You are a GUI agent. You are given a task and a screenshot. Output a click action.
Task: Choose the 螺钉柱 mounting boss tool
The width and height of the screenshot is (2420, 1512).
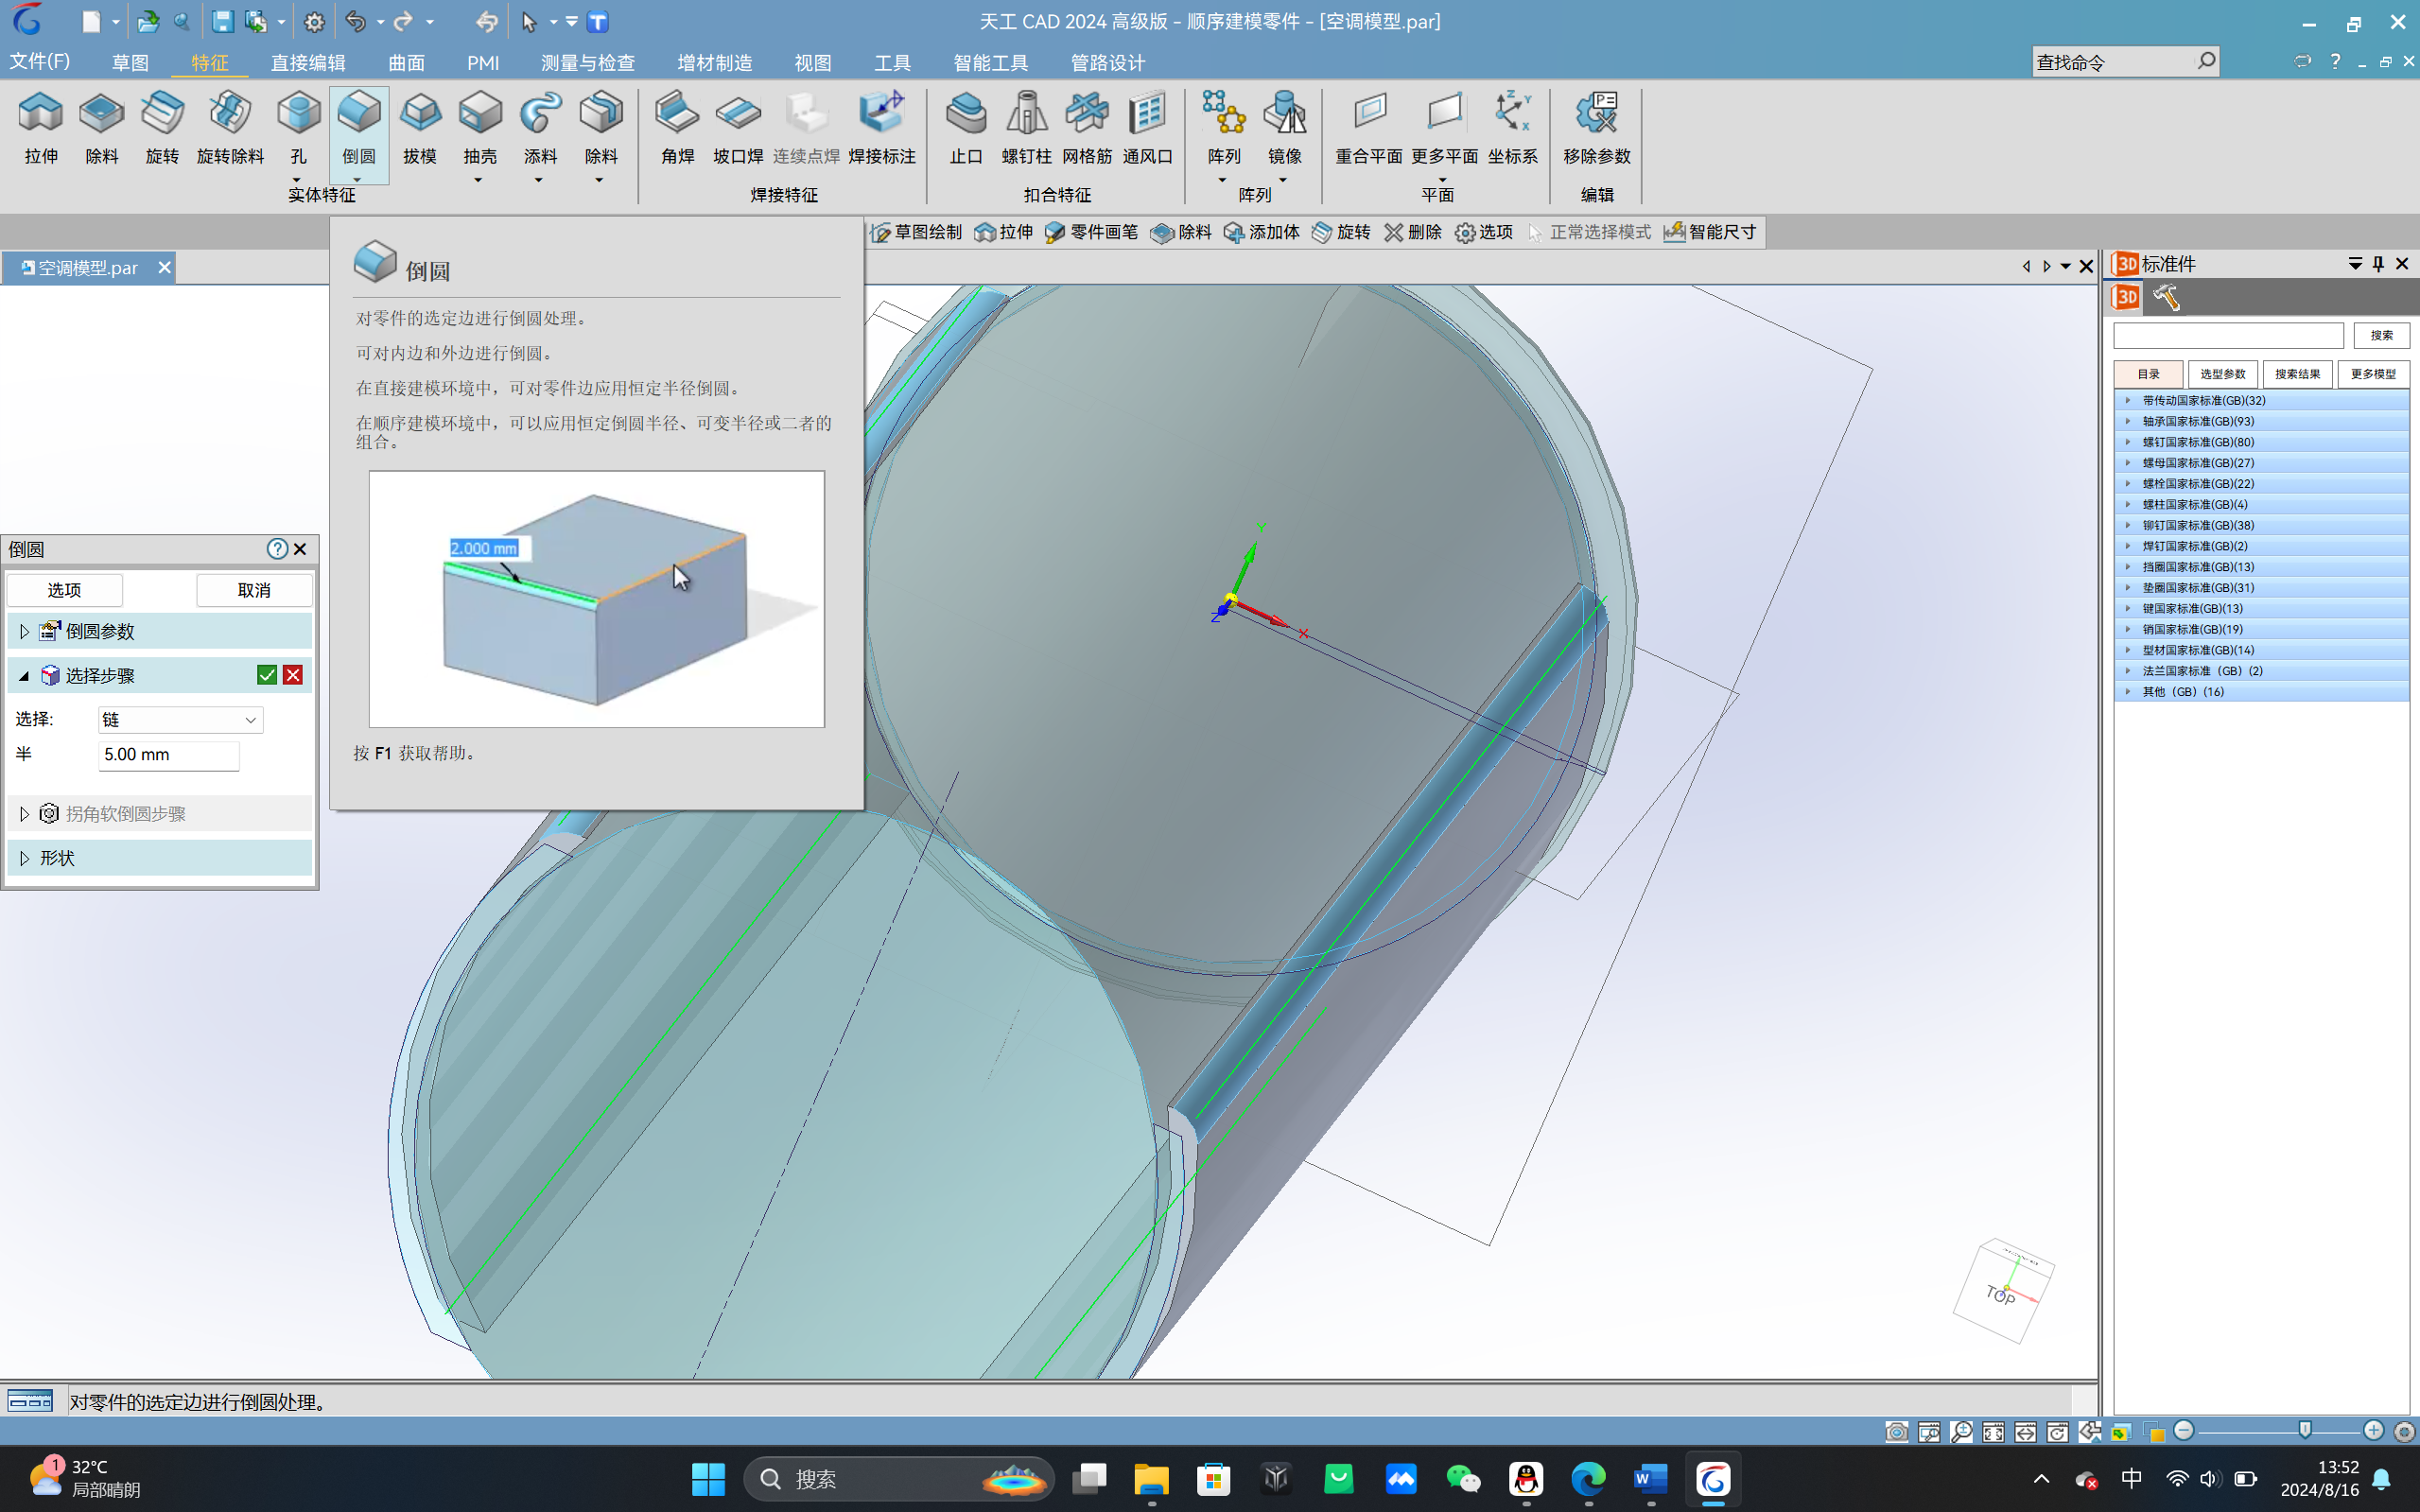(1027, 127)
